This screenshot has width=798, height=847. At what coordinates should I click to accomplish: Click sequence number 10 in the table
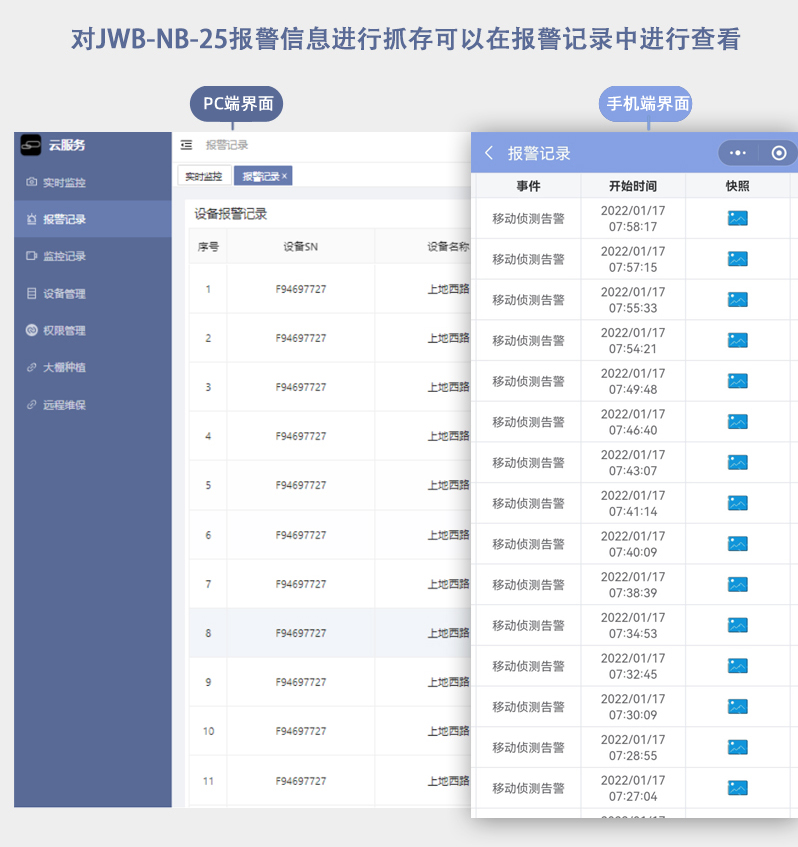pyautogui.click(x=209, y=731)
